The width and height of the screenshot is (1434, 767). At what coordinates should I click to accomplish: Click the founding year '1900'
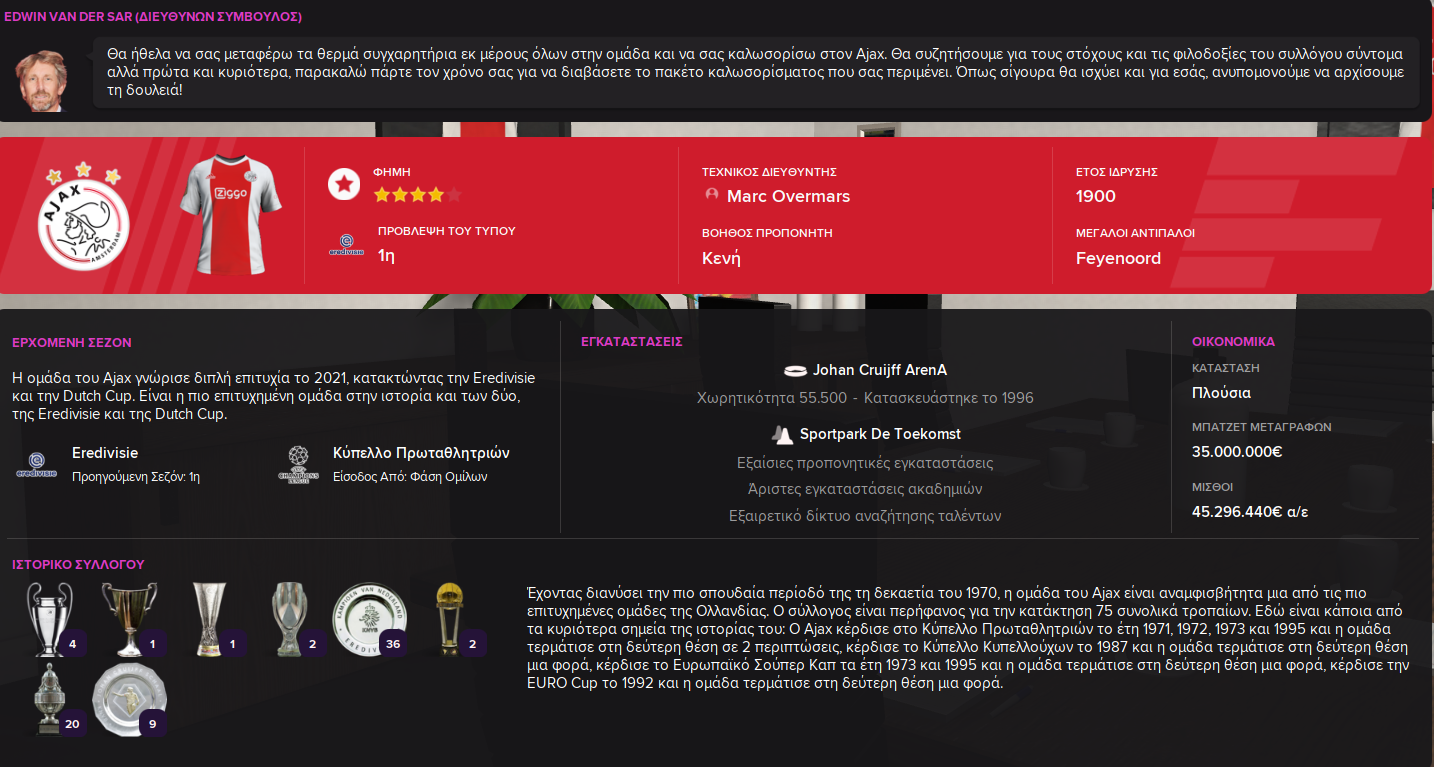1096,196
